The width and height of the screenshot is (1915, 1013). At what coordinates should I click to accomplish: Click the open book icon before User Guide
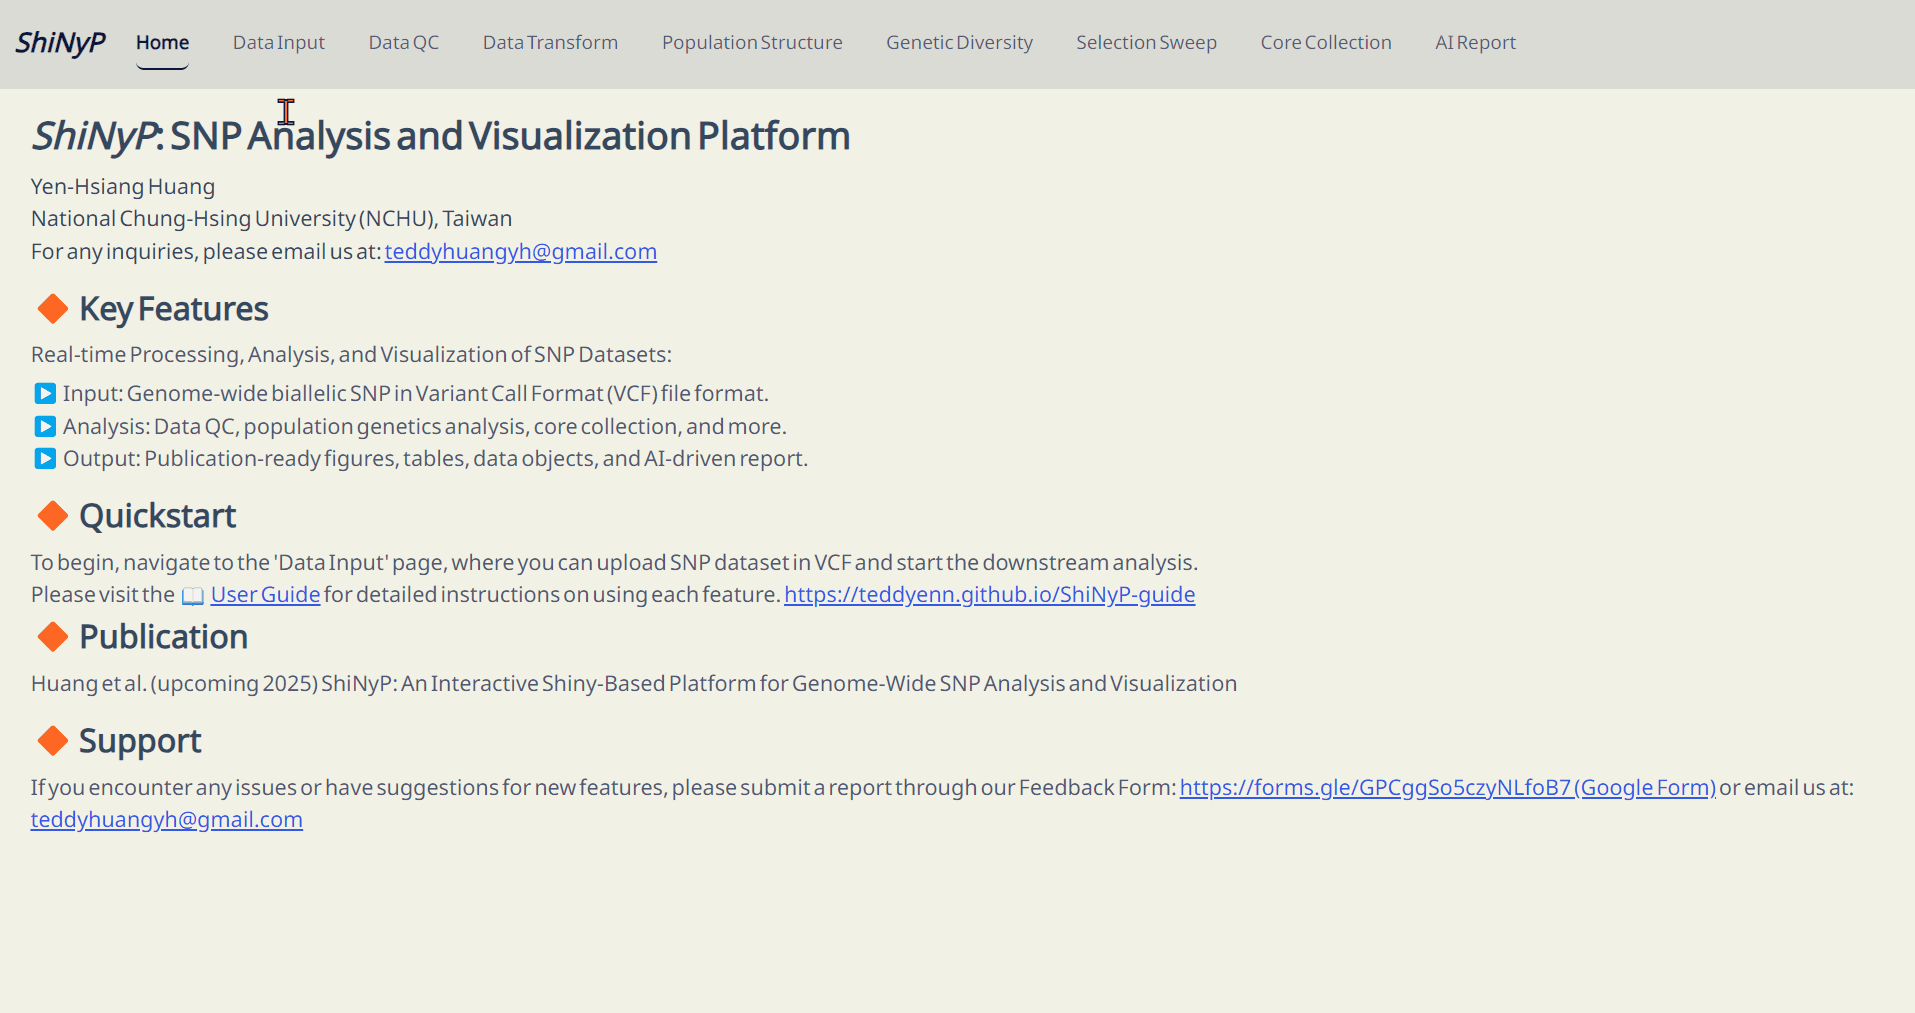pos(193,596)
